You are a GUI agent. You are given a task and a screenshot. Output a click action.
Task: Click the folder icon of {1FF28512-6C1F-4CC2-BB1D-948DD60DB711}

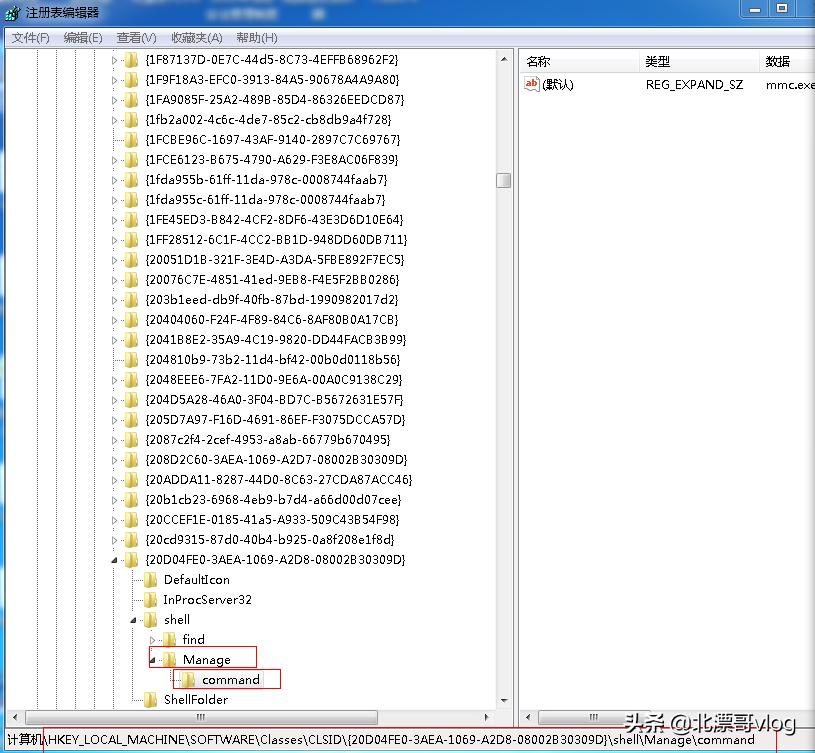132,240
